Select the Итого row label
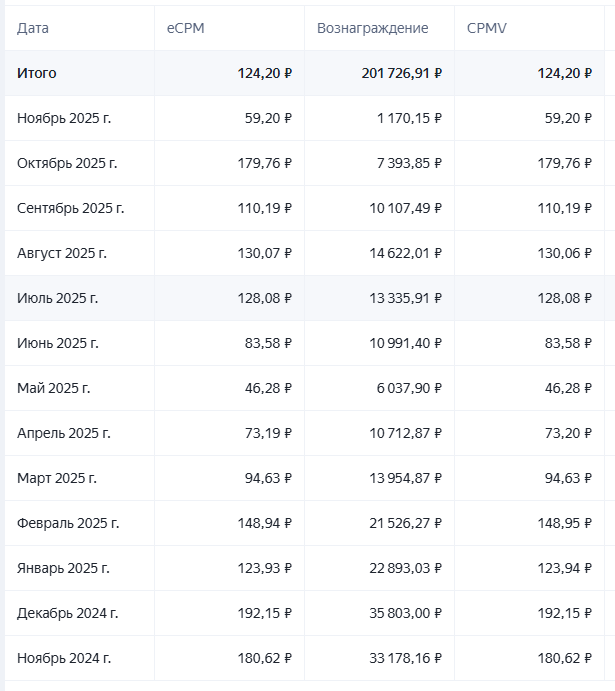The image size is (615, 691). [x=37, y=73]
